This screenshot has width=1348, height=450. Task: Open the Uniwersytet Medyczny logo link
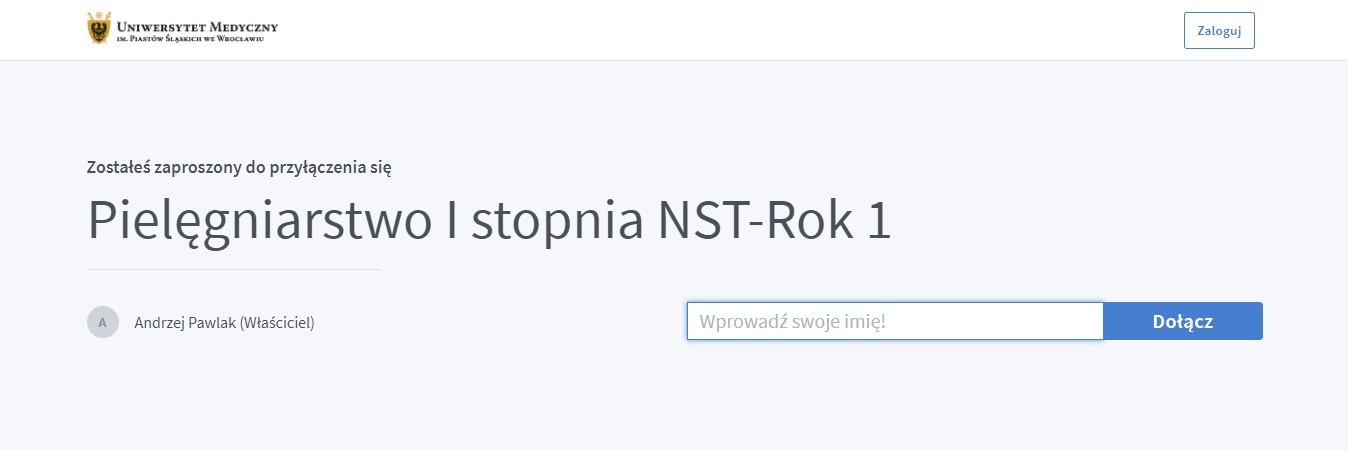[183, 29]
